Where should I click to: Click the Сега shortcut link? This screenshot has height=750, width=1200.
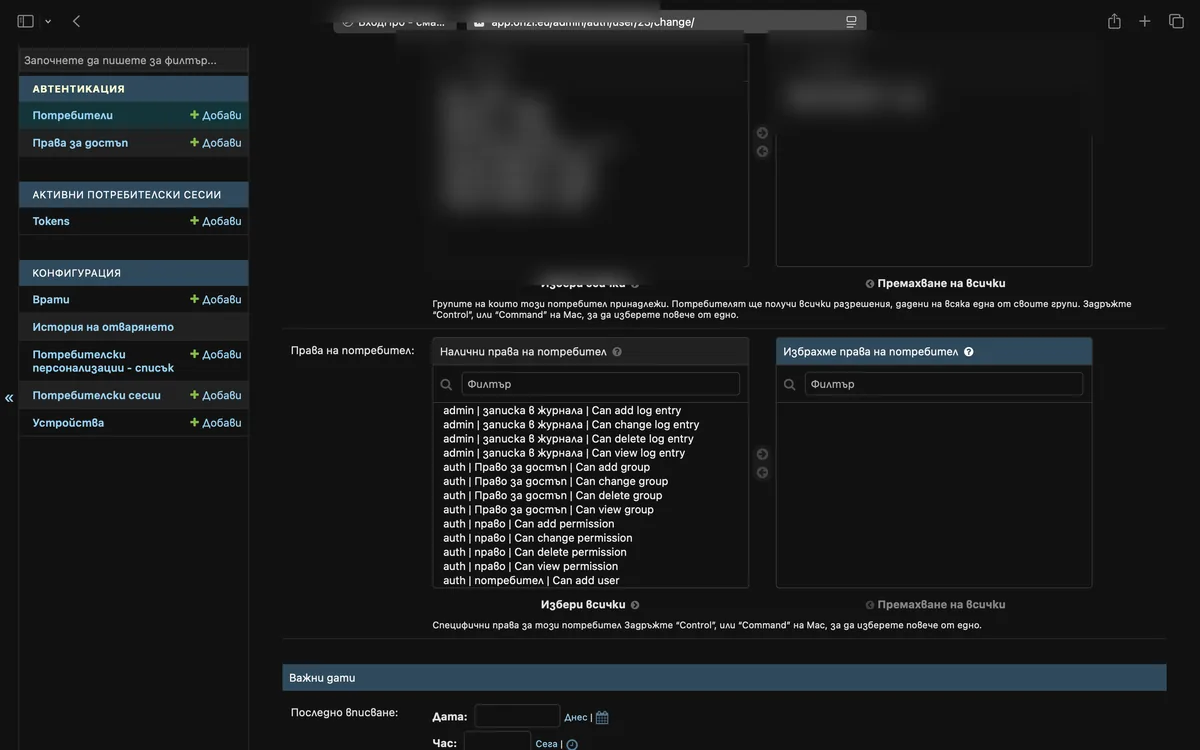tap(546, 744)
